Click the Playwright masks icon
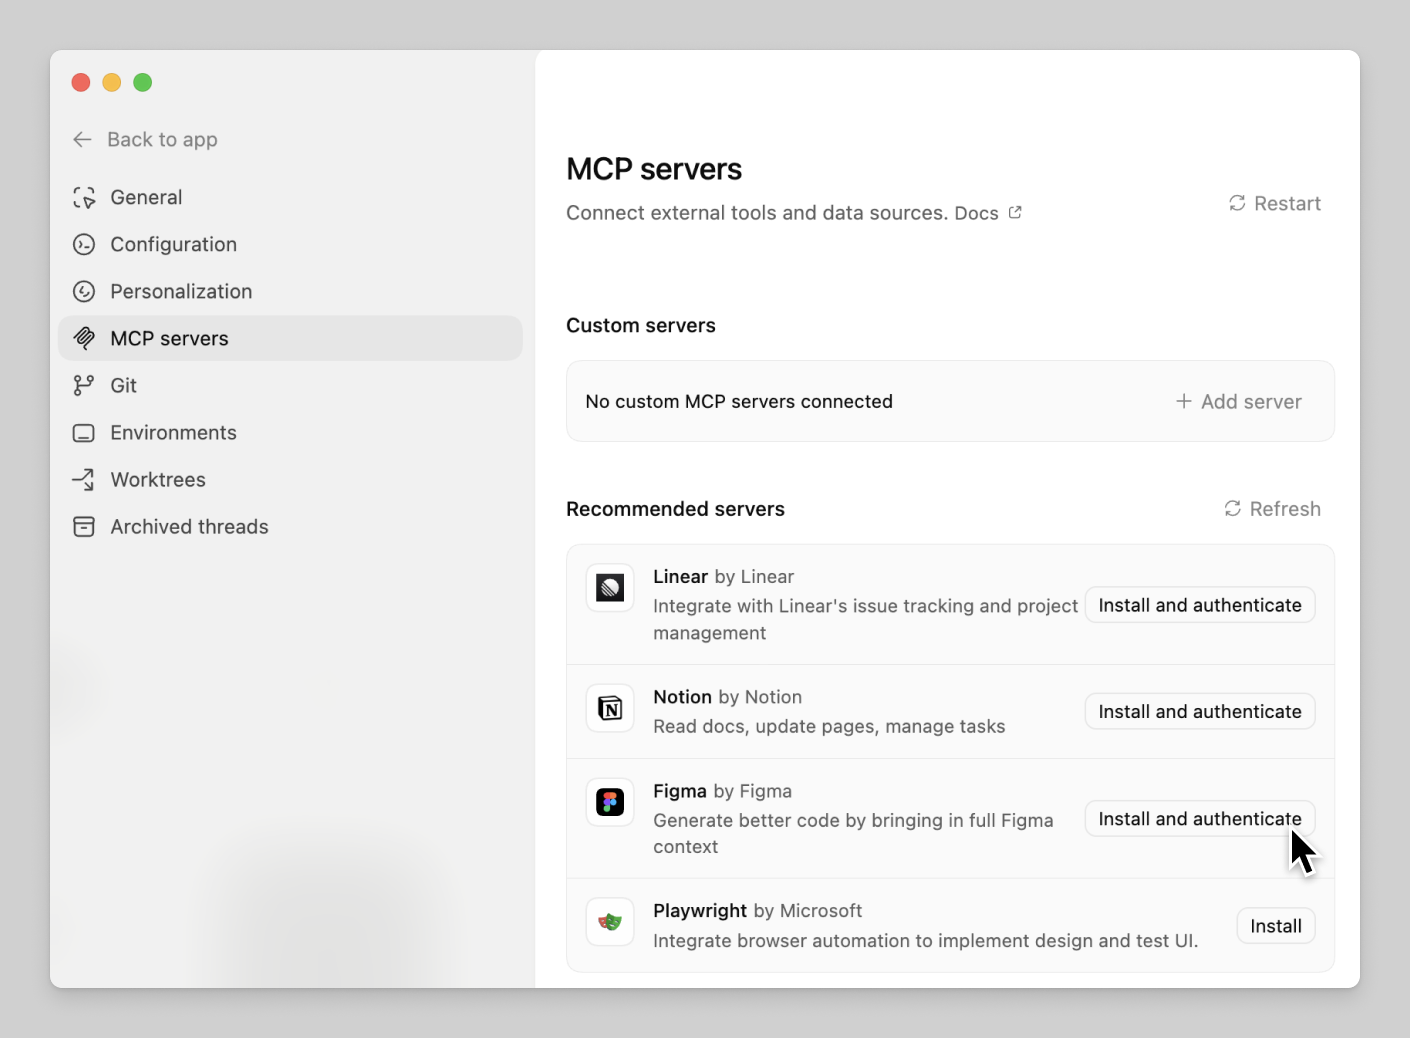This screenshot has height=1038, width=1410. point(609,922)
